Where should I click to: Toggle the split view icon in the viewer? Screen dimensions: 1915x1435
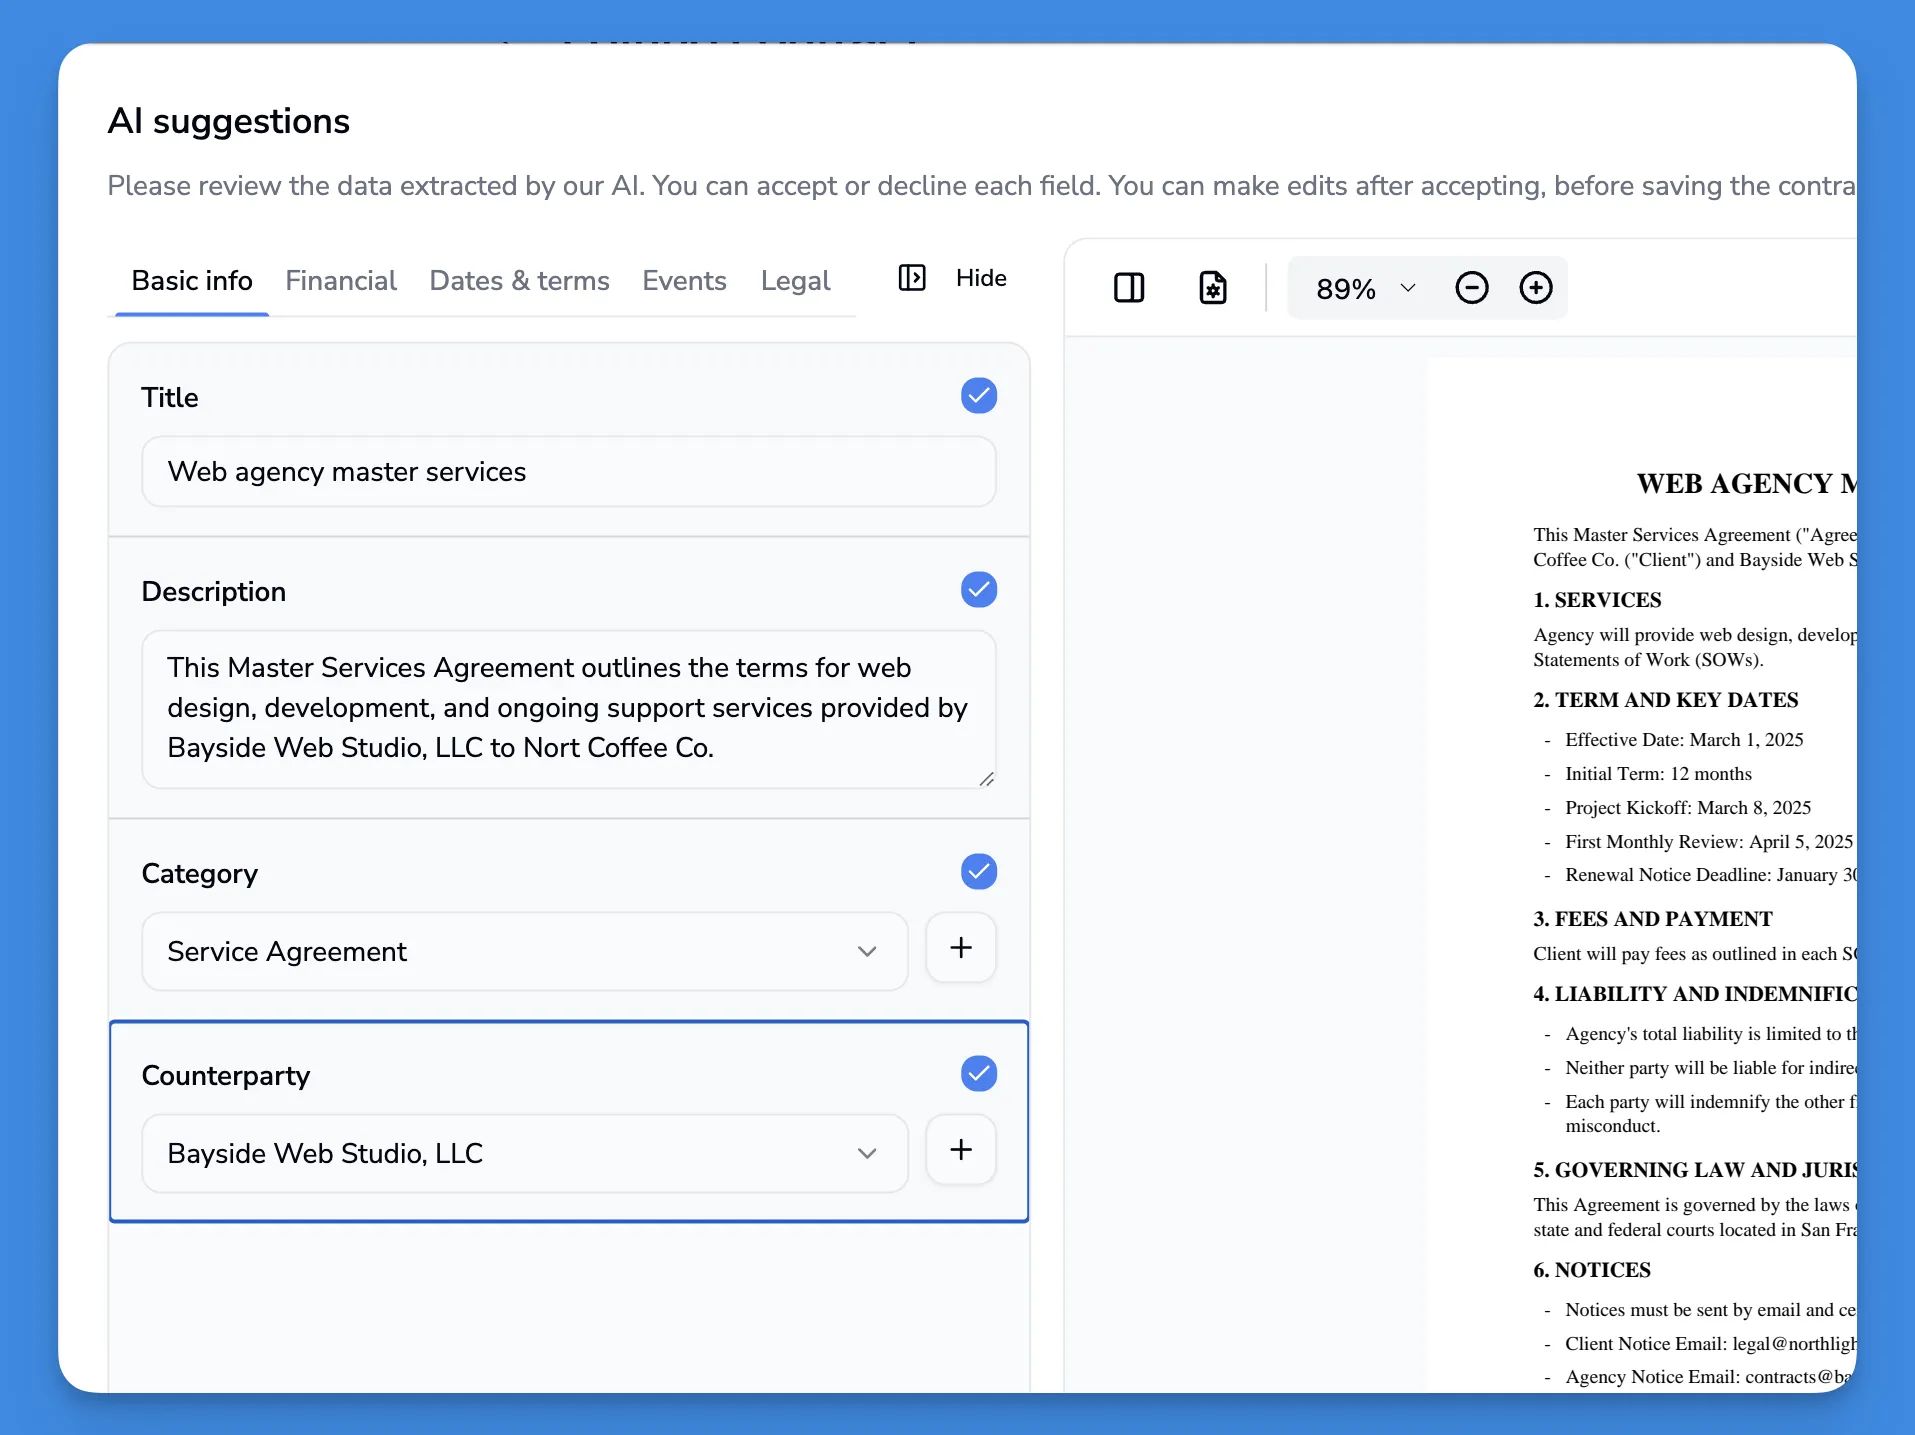(x=1129, y=288)
